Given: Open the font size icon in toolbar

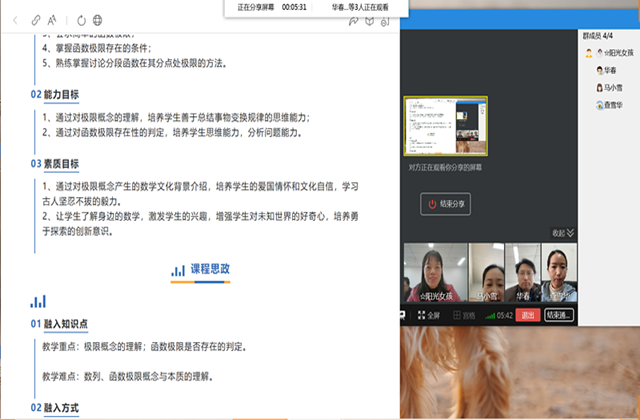Looking at the screenshot, I should (x=52, y=19).
